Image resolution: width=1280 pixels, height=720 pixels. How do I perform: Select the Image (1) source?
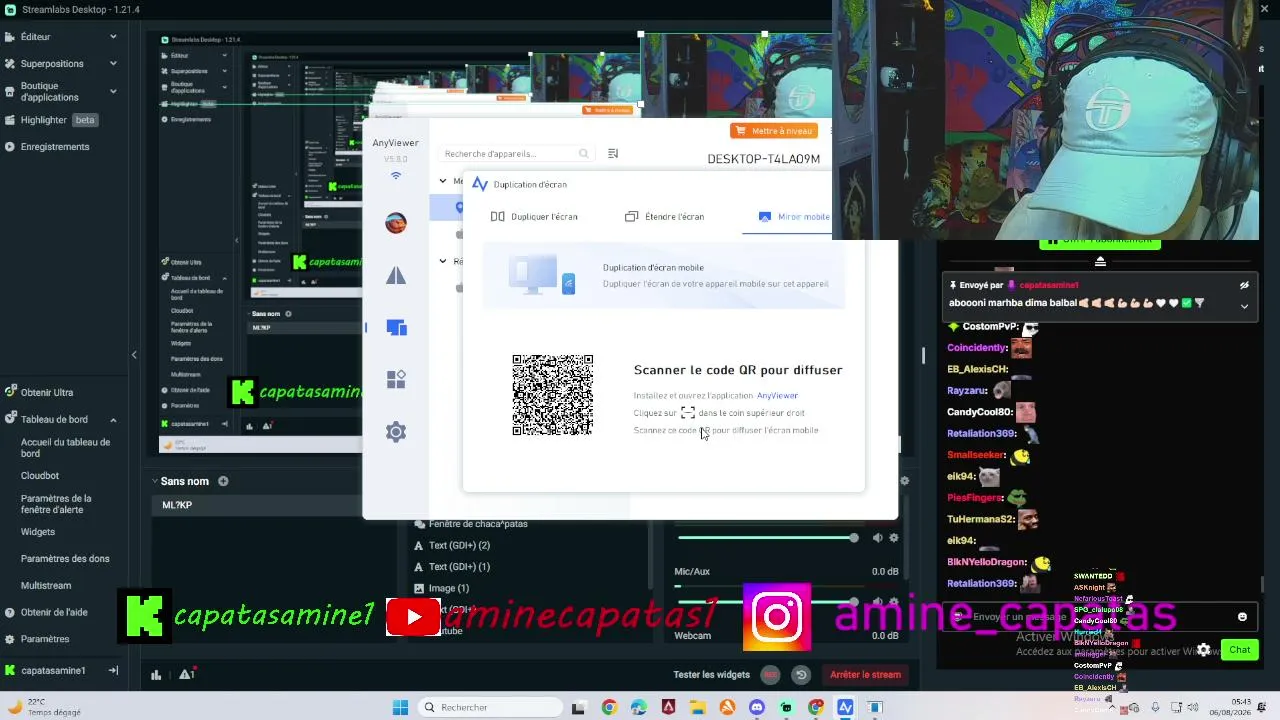point(449,589)
